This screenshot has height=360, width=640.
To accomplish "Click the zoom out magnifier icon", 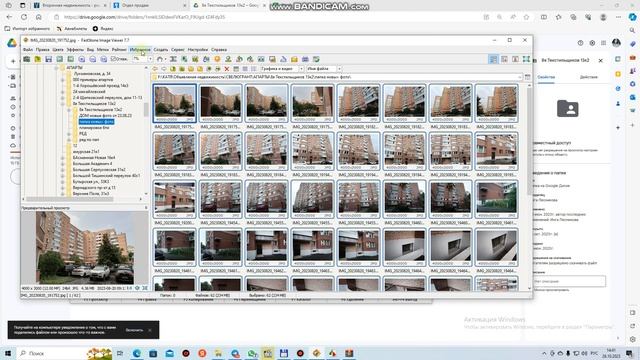I will point(93,60).
